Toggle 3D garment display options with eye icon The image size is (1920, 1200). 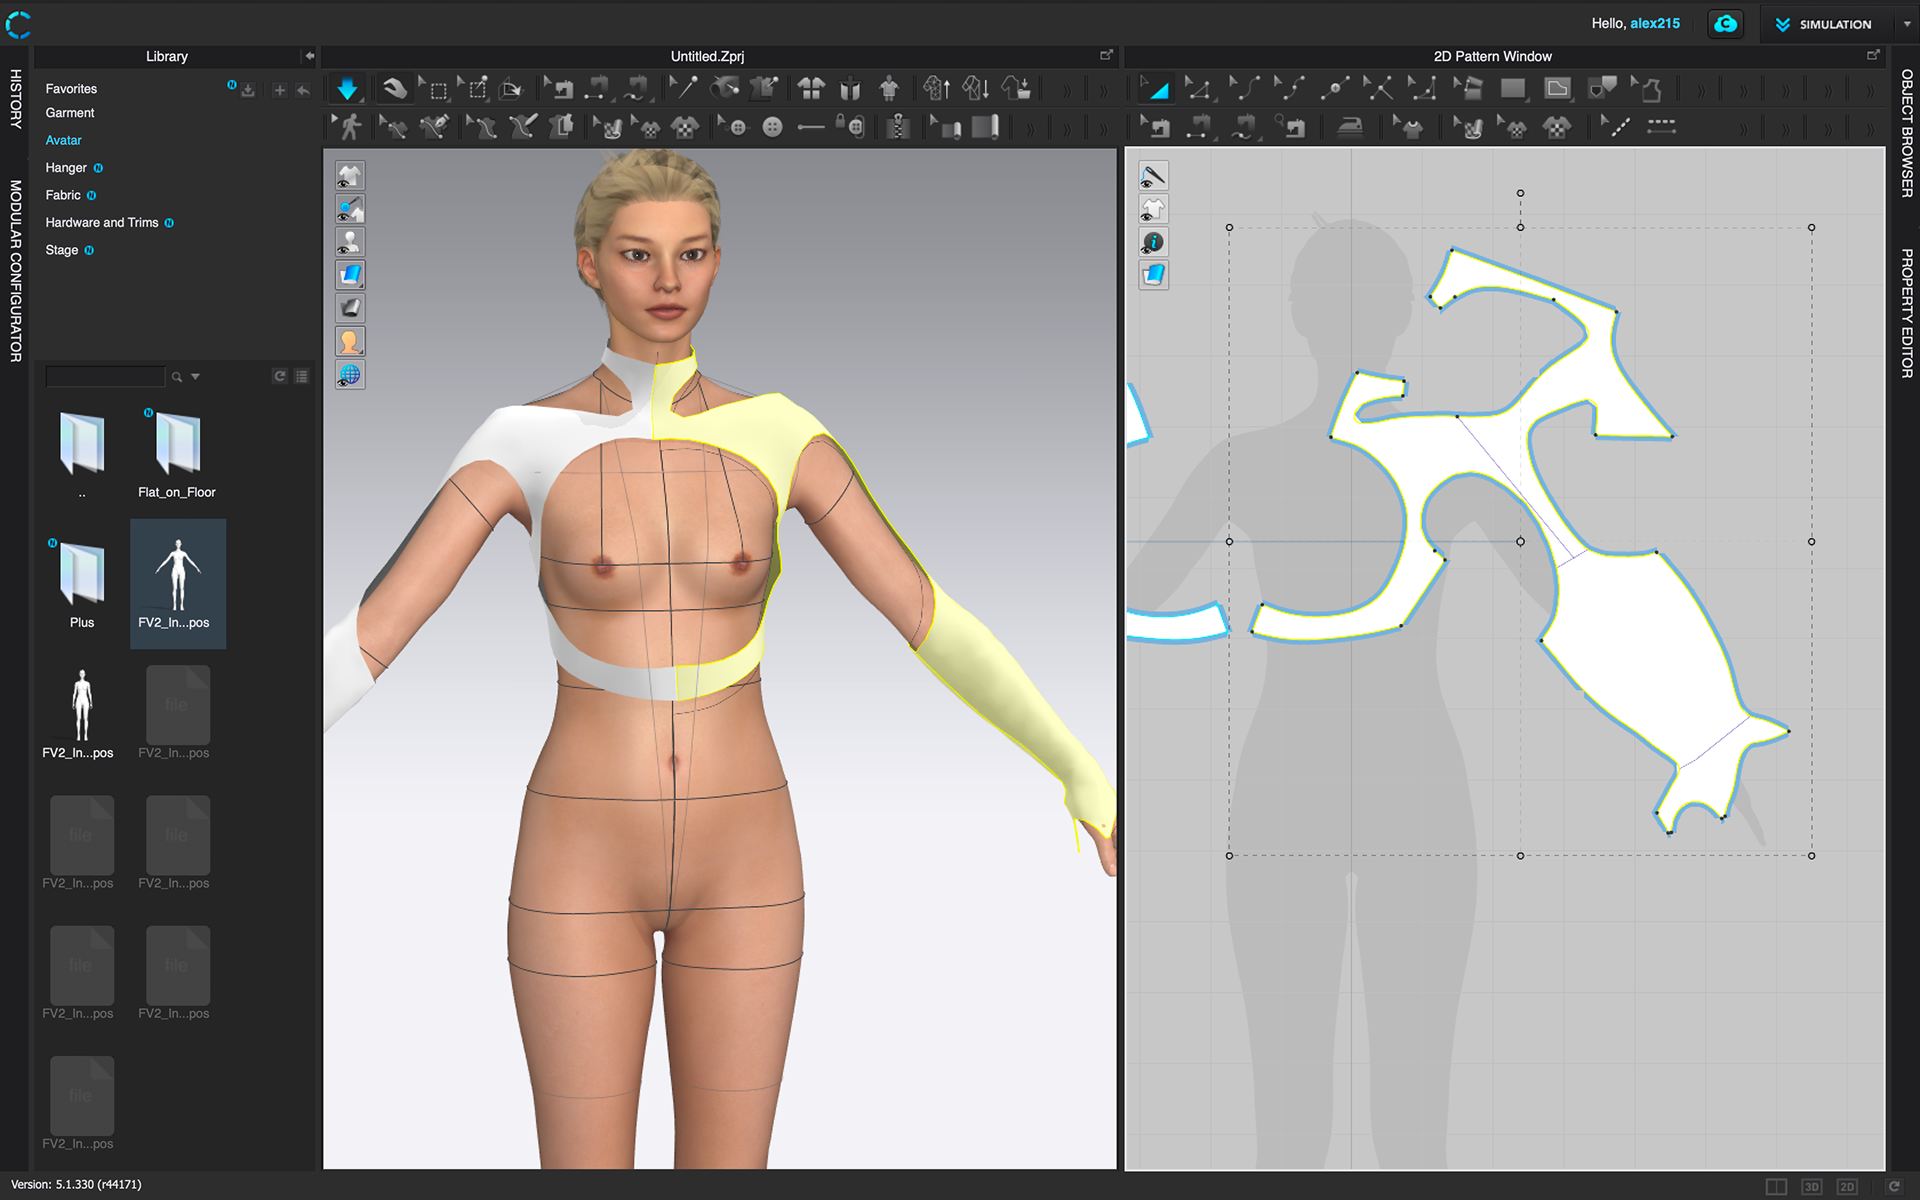349,209
